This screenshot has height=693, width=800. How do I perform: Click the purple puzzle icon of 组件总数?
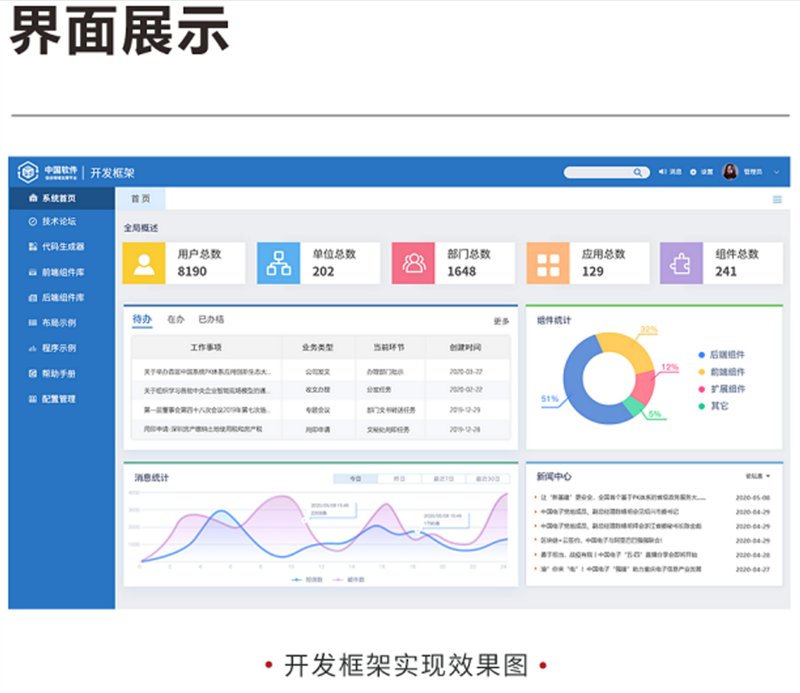pyautogui.click(x=681, y=263)
